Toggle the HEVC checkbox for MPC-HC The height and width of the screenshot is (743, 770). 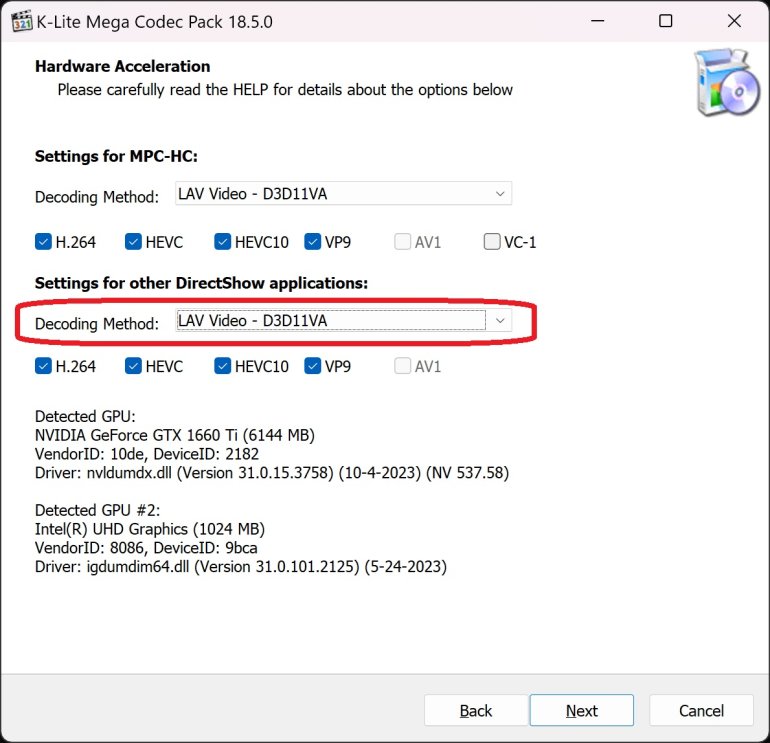pos(134,241)
